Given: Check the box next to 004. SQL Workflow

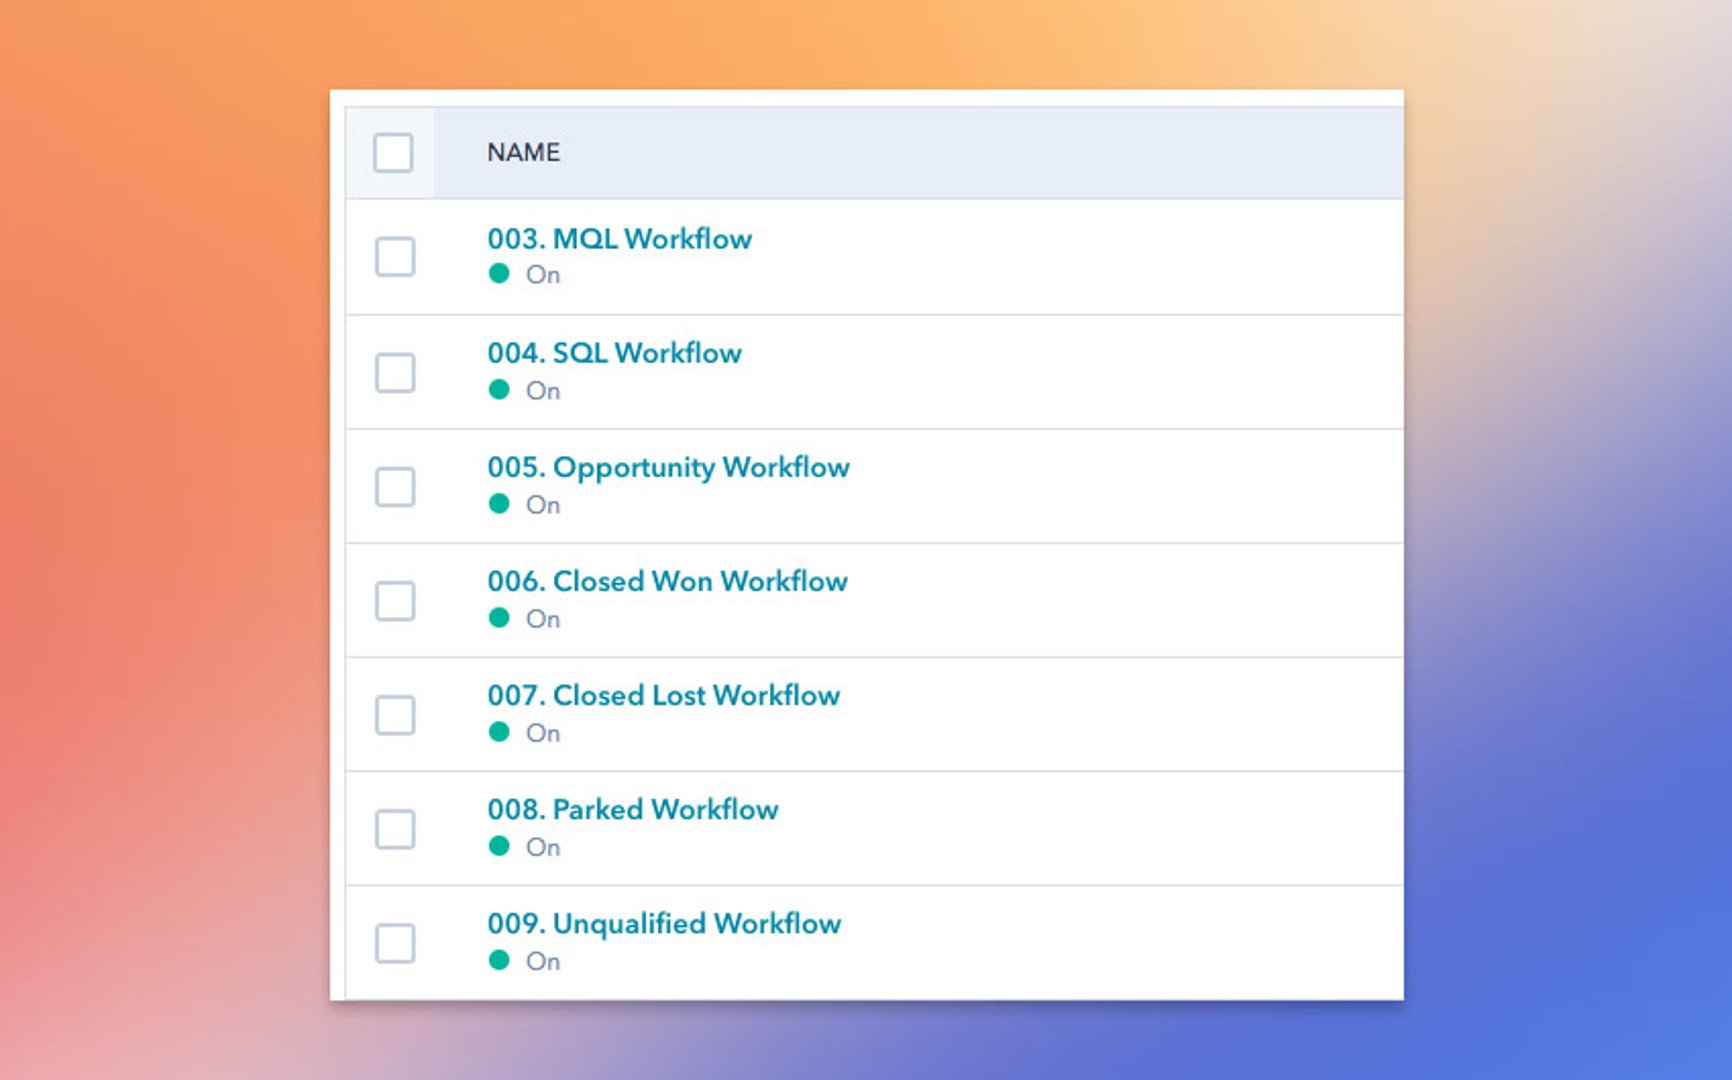Looking at the screenshot, I should tap(396, 371).
